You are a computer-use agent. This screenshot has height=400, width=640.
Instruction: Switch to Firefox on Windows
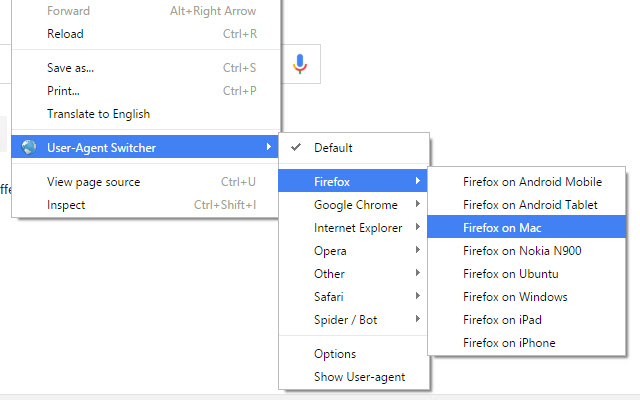[515, 297]
